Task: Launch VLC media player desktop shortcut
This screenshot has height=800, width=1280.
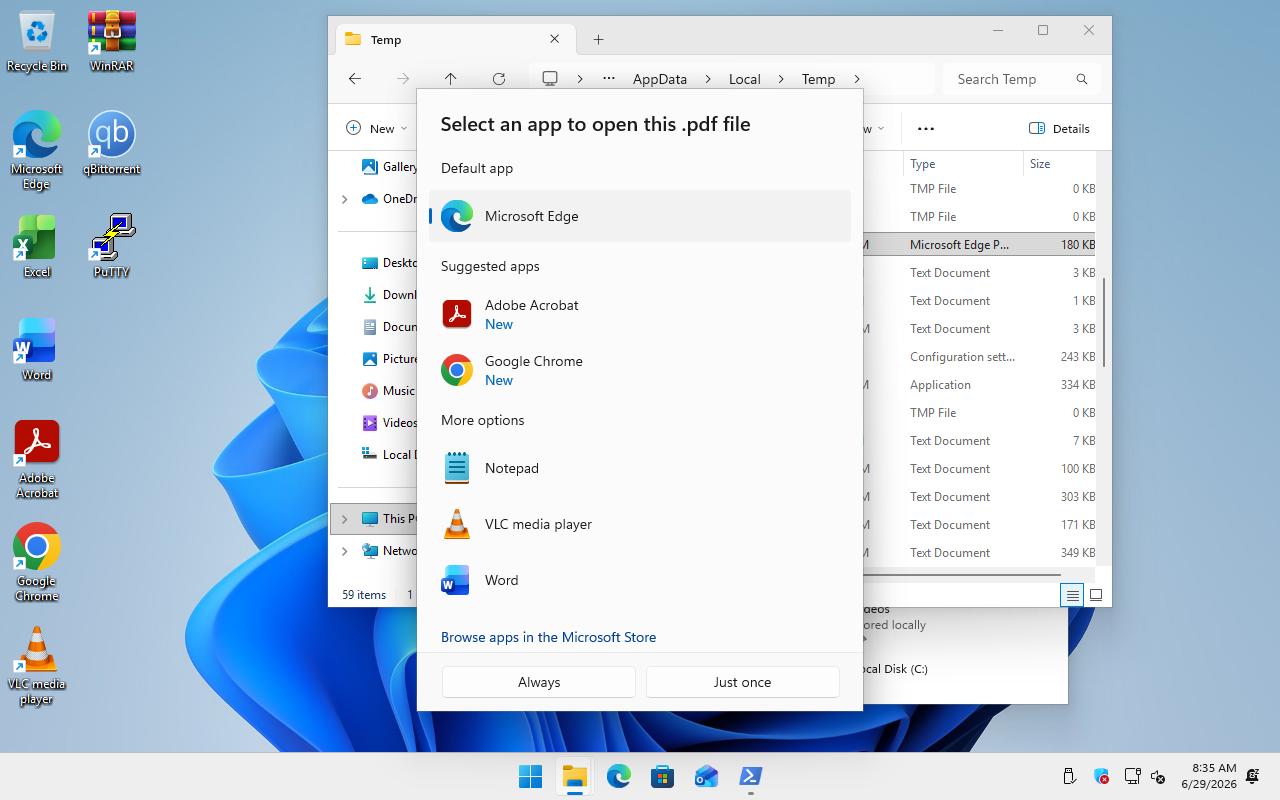Action: coord(37,666)
